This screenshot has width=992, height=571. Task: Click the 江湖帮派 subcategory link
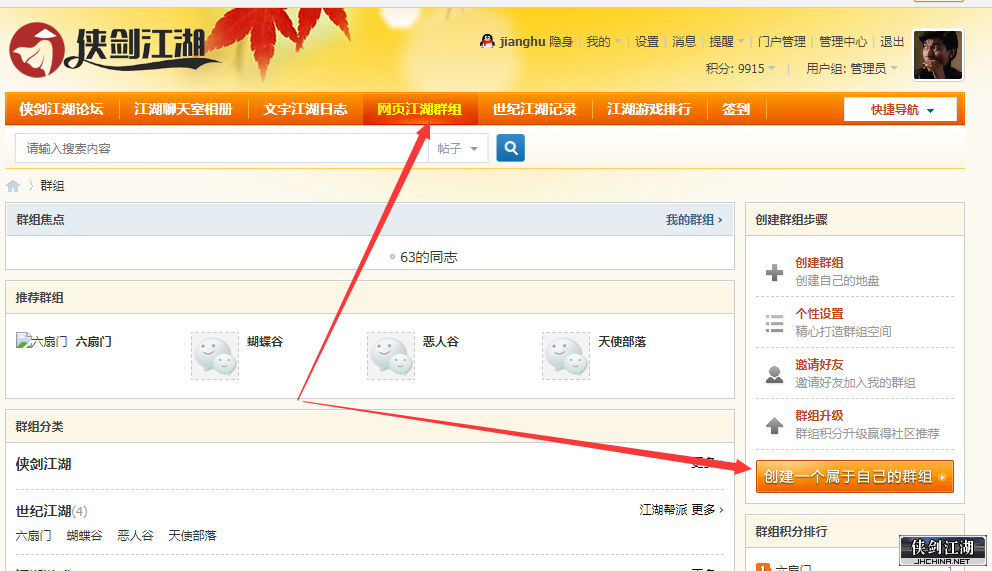coord(663,510)
